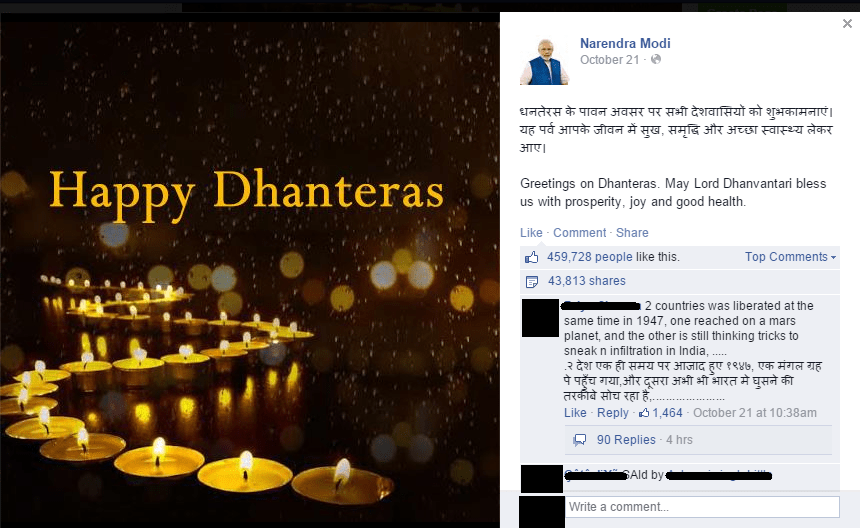The image size is (860, 528).
Task: Click the post's Like link
Action: click(x=531, y=232)
